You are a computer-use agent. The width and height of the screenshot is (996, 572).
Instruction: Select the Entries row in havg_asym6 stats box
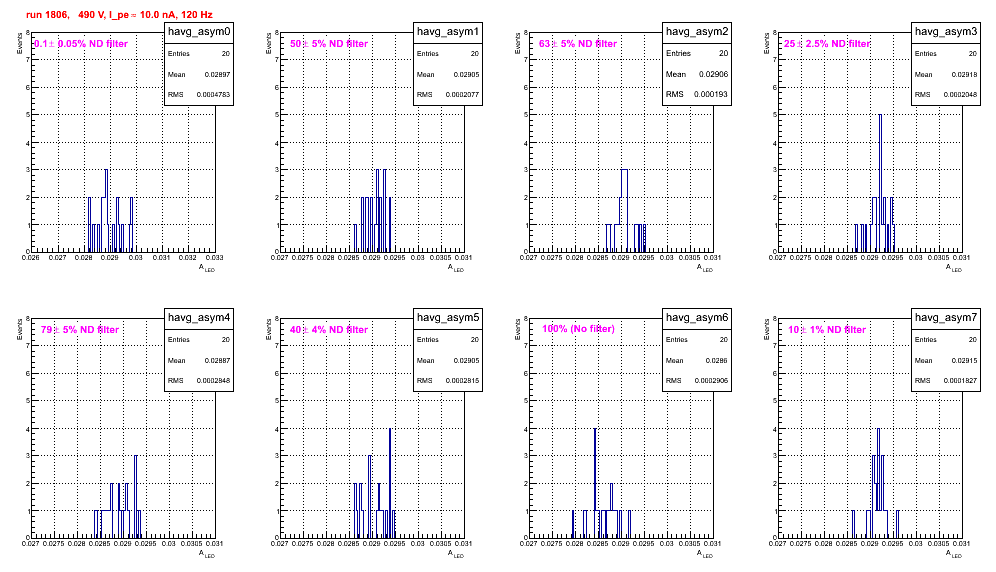pyautogui.click(x=697, y=340)
